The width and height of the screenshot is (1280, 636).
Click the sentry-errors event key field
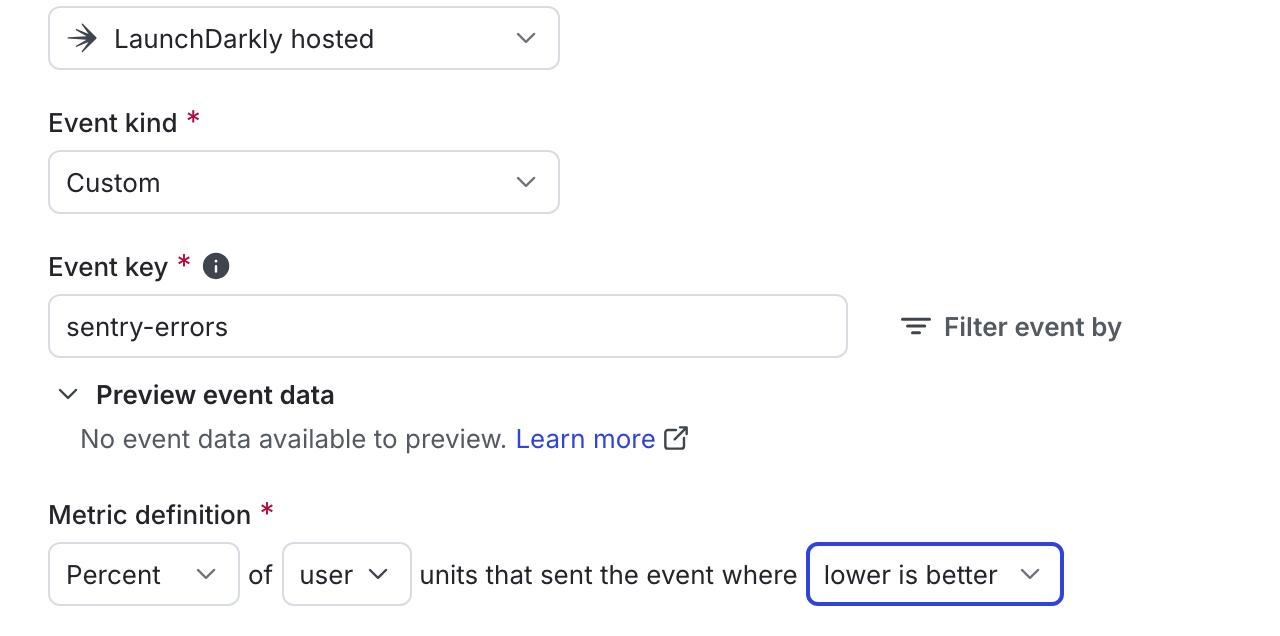(x=448, y=326)
